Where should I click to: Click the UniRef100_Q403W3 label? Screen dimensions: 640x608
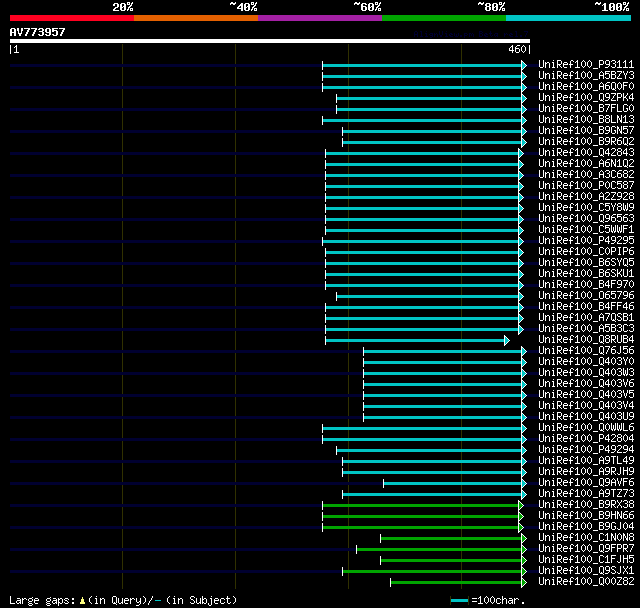pyautogui.click(x=586, y=373)
